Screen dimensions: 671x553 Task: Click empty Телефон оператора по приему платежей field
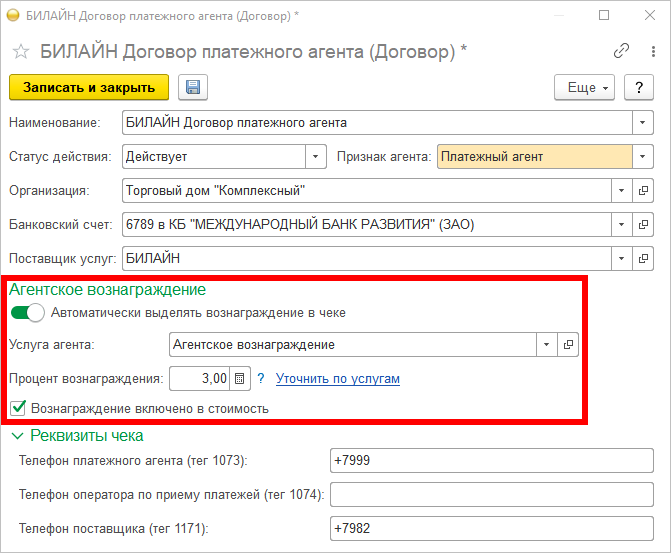pyautogui.click(x=492, y=495)
